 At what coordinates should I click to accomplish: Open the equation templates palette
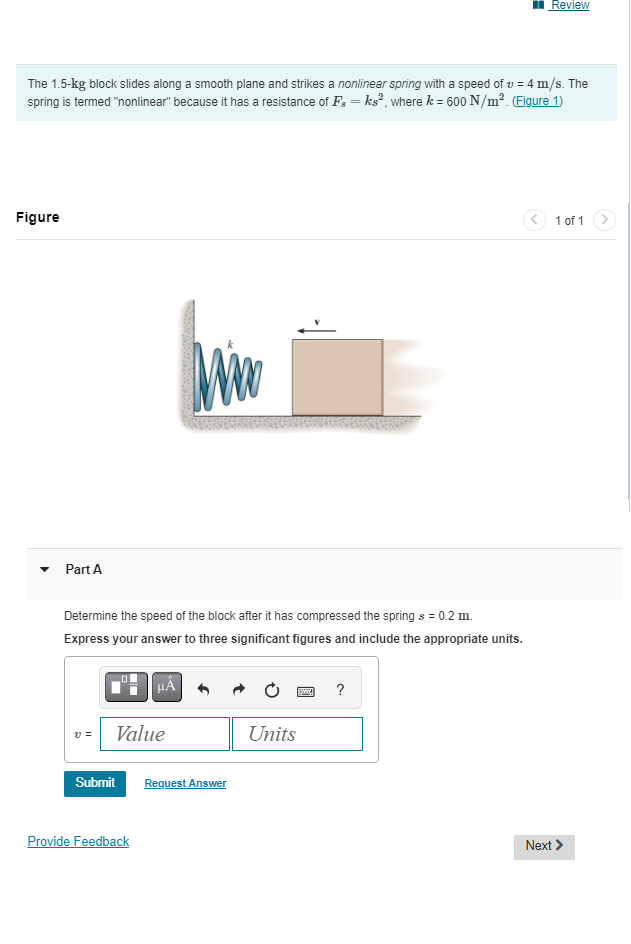pos(125,687)
